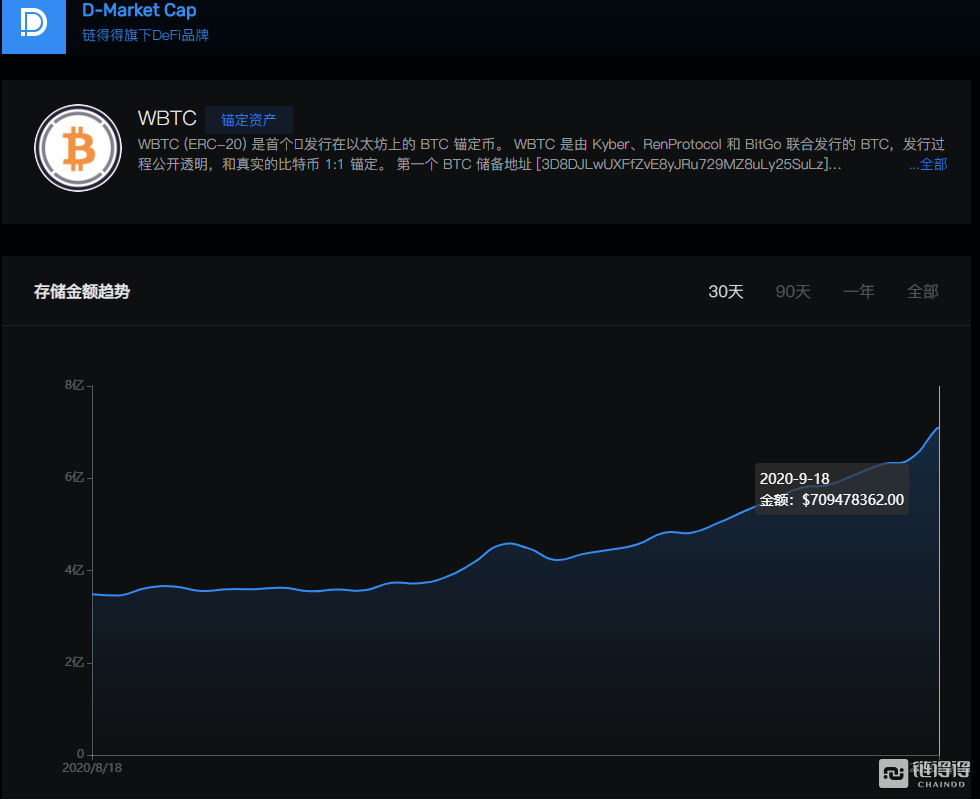Click the 8亿 y-axis label
980x799 pixels.
pos(74,385)
